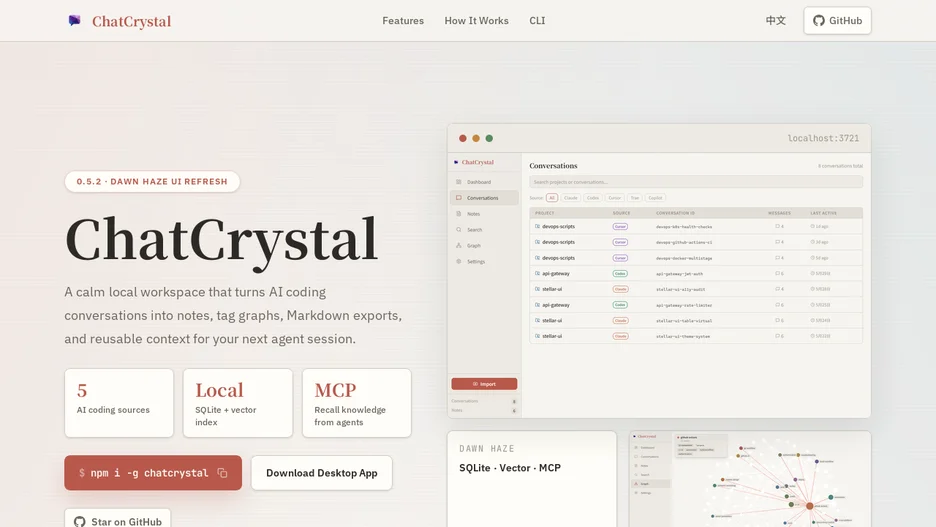Click Star on GitHub button
The image size is (936, 527).
point(118,518)
